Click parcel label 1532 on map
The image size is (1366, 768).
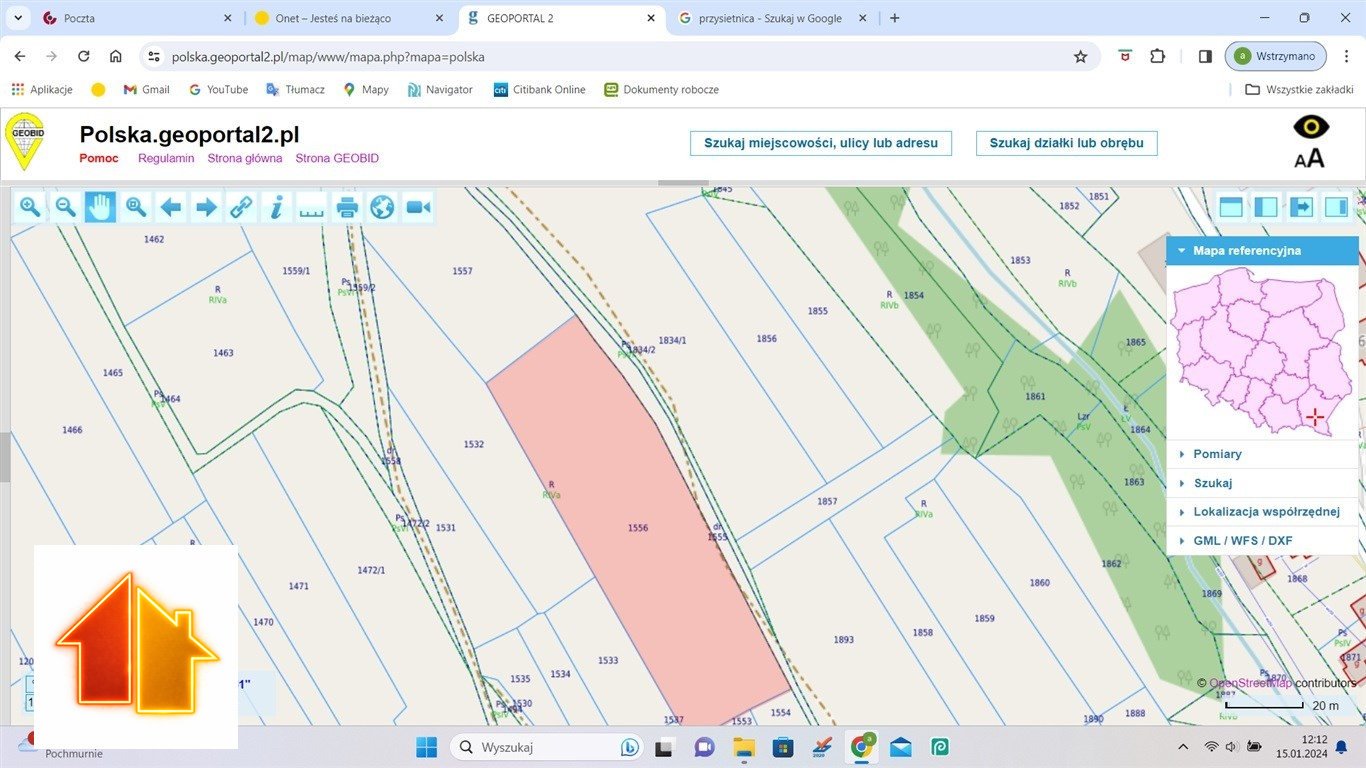point(474,444)
